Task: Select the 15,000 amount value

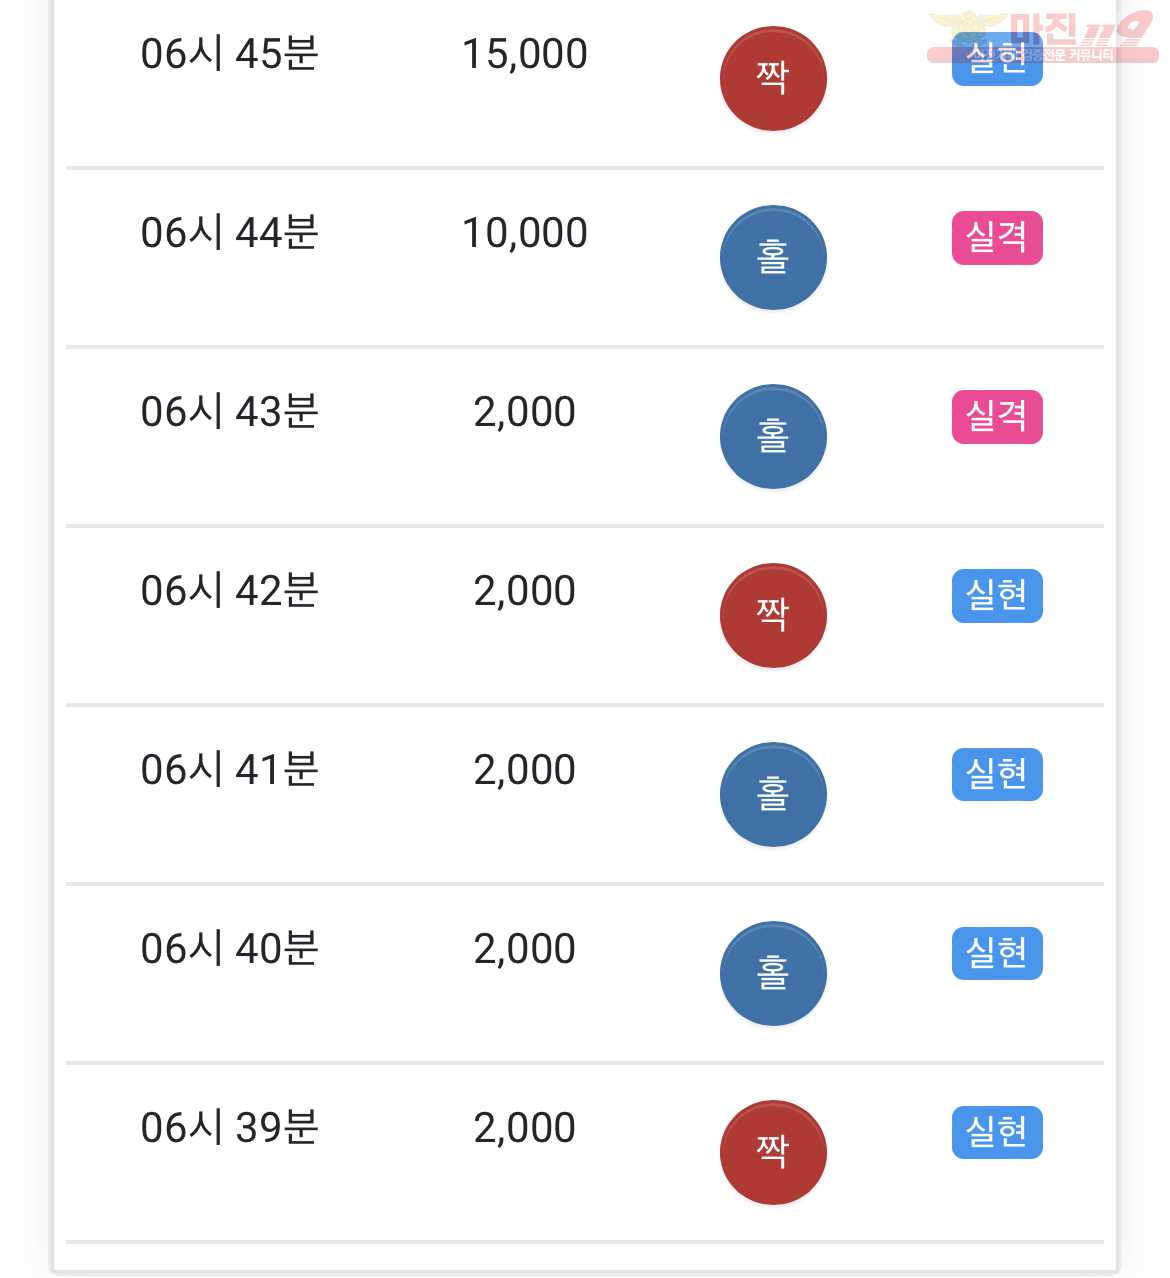Action: [x=525, y=54]
